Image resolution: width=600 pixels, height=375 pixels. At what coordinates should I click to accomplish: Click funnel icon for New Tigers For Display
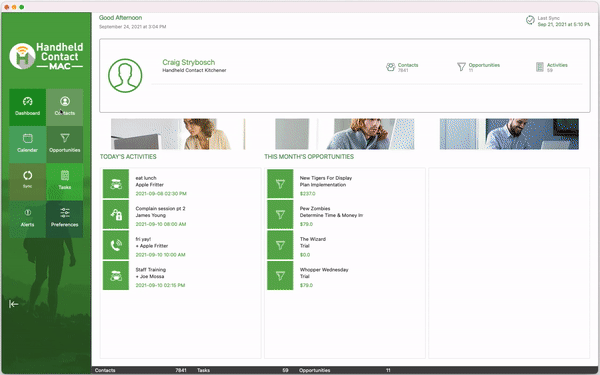pyautogui.click(x=280, y=184)
